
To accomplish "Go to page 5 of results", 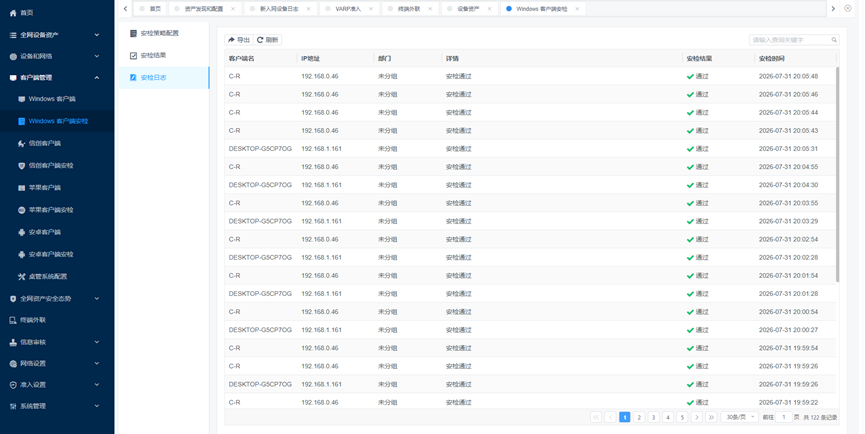I will click(682, 417).
